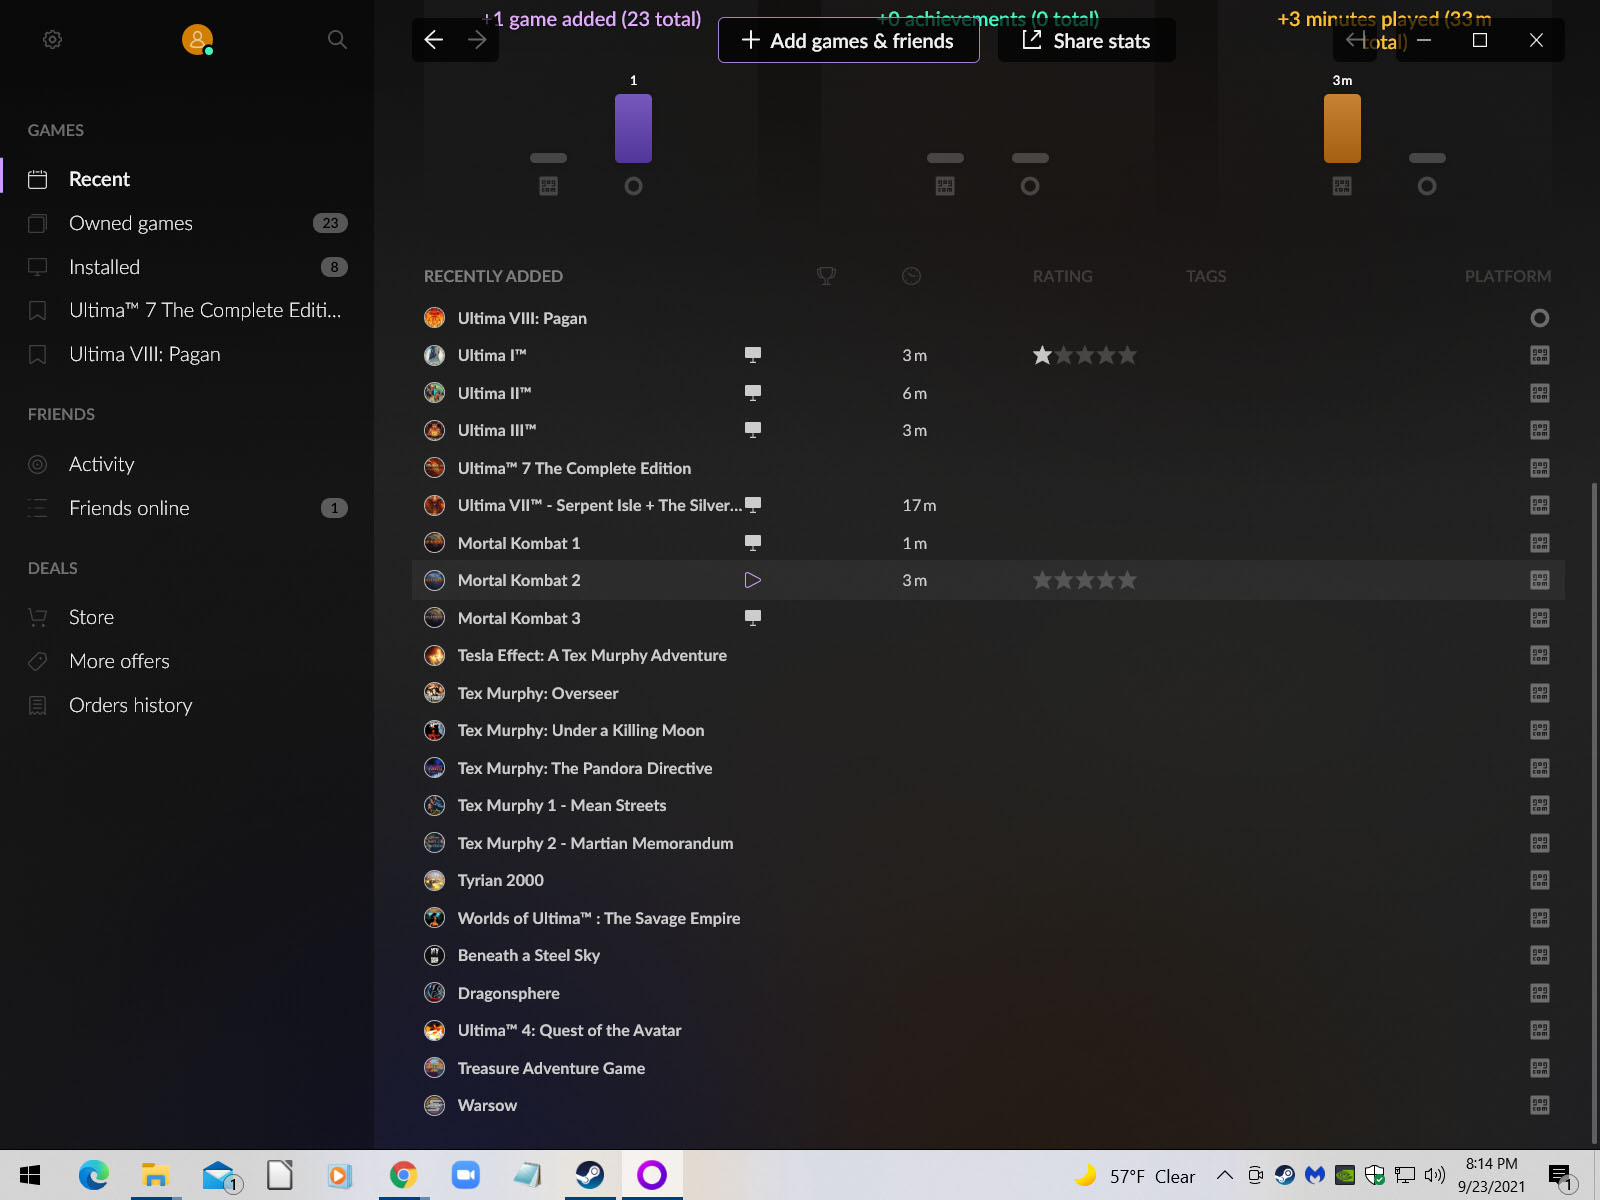
Task: Click the vertical scrollbar of game list
Action: (1594, 812)
